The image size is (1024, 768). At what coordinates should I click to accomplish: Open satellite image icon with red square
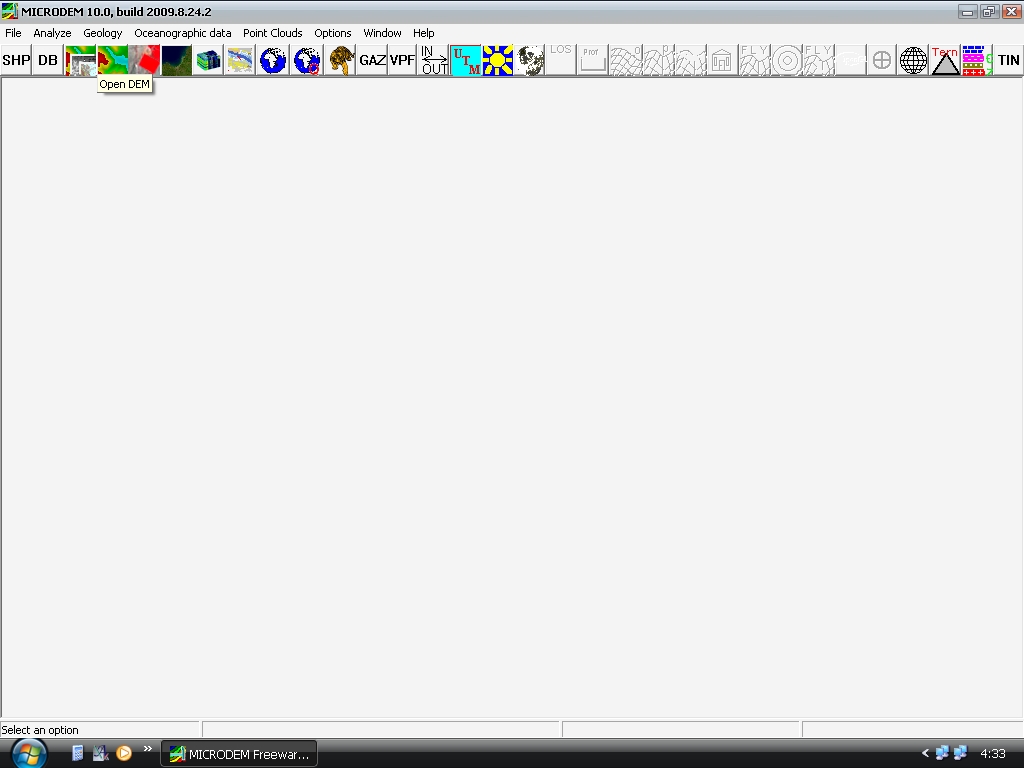pyautogui.click(x=144, y=60)
